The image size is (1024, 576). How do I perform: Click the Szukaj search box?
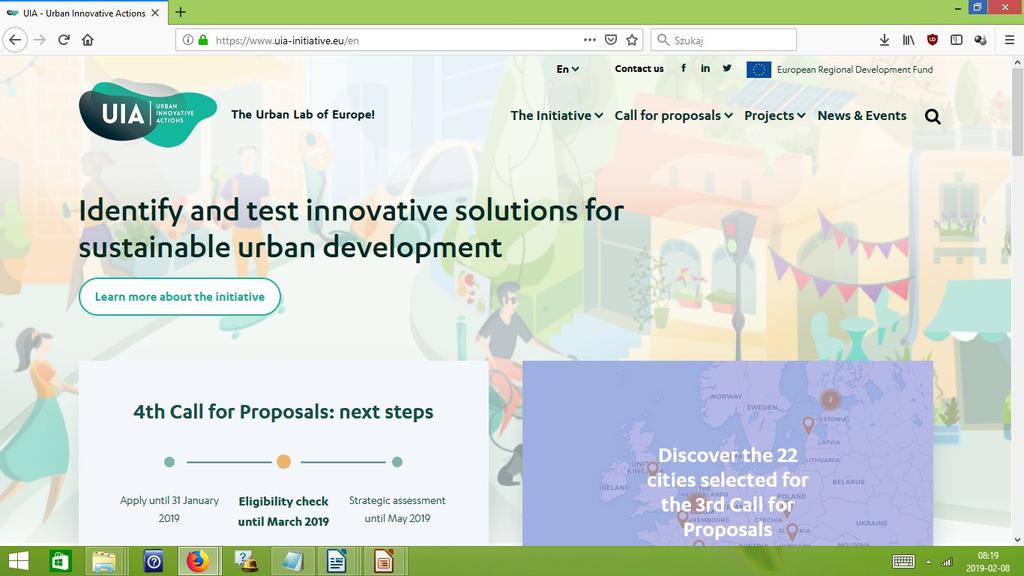(x=724, y=40)
